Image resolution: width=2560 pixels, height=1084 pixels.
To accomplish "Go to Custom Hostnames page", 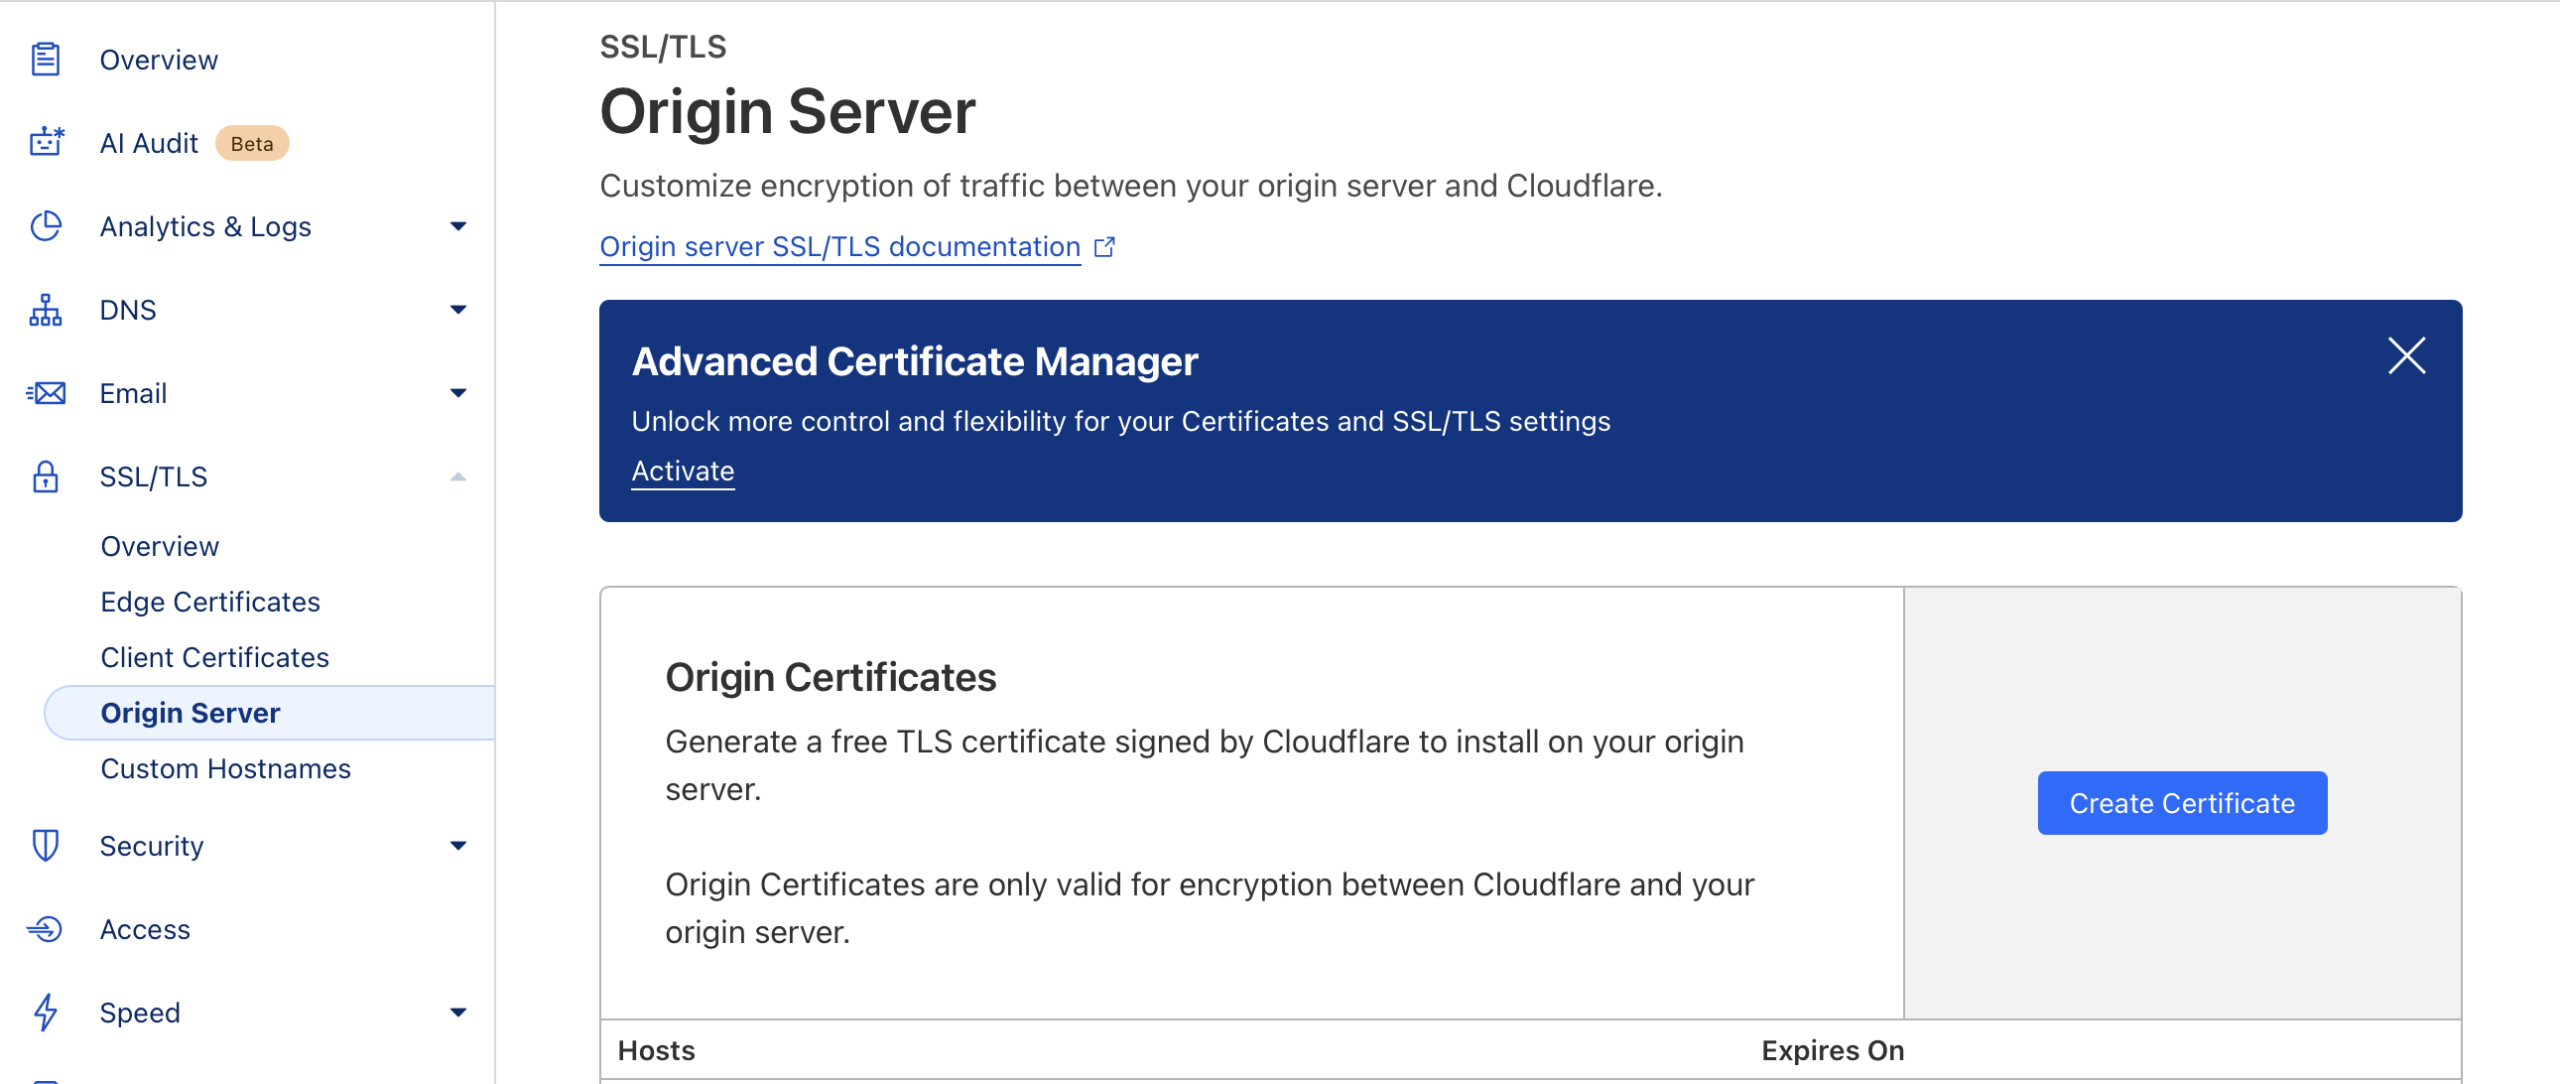I will 226,768.
